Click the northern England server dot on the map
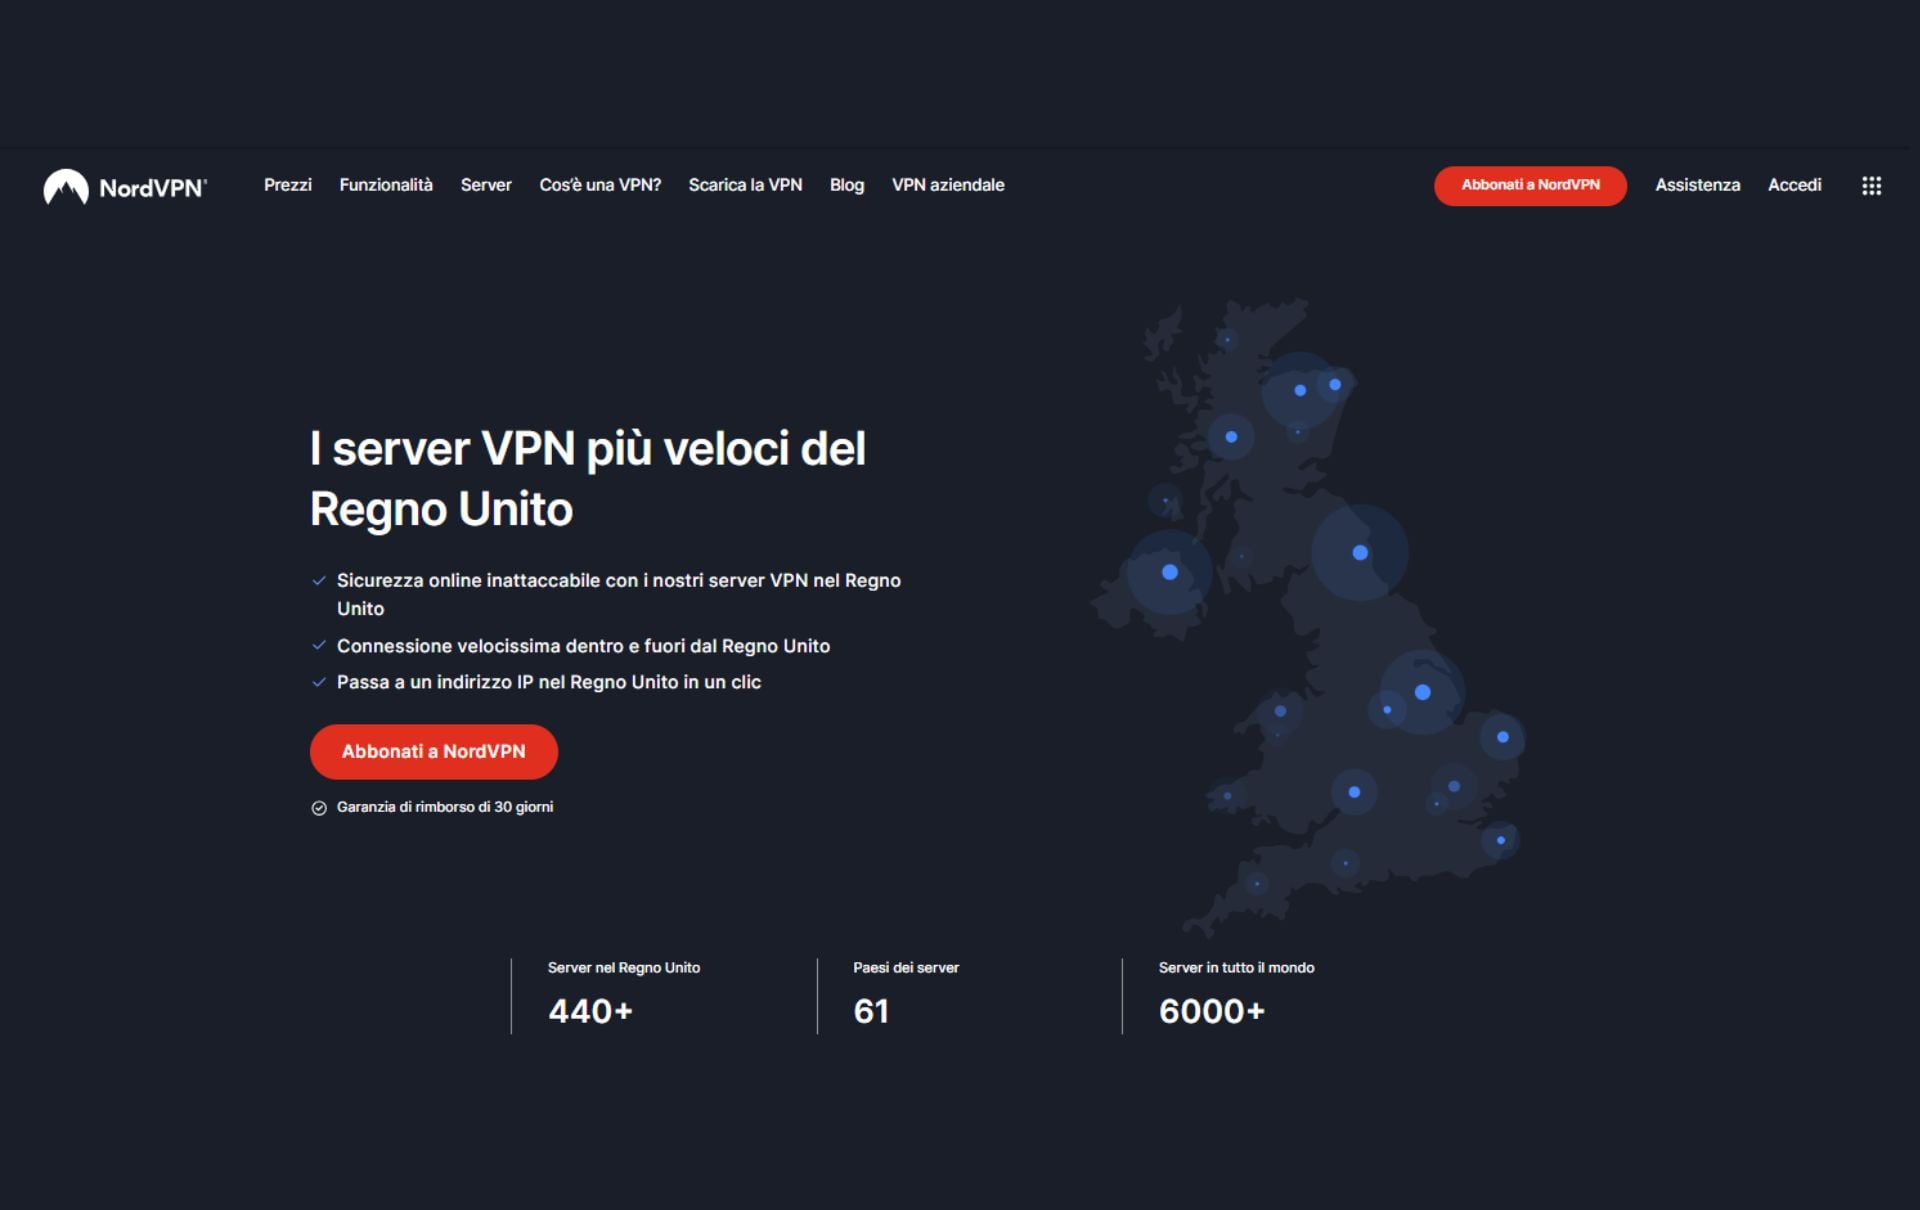 [1359, 553]
